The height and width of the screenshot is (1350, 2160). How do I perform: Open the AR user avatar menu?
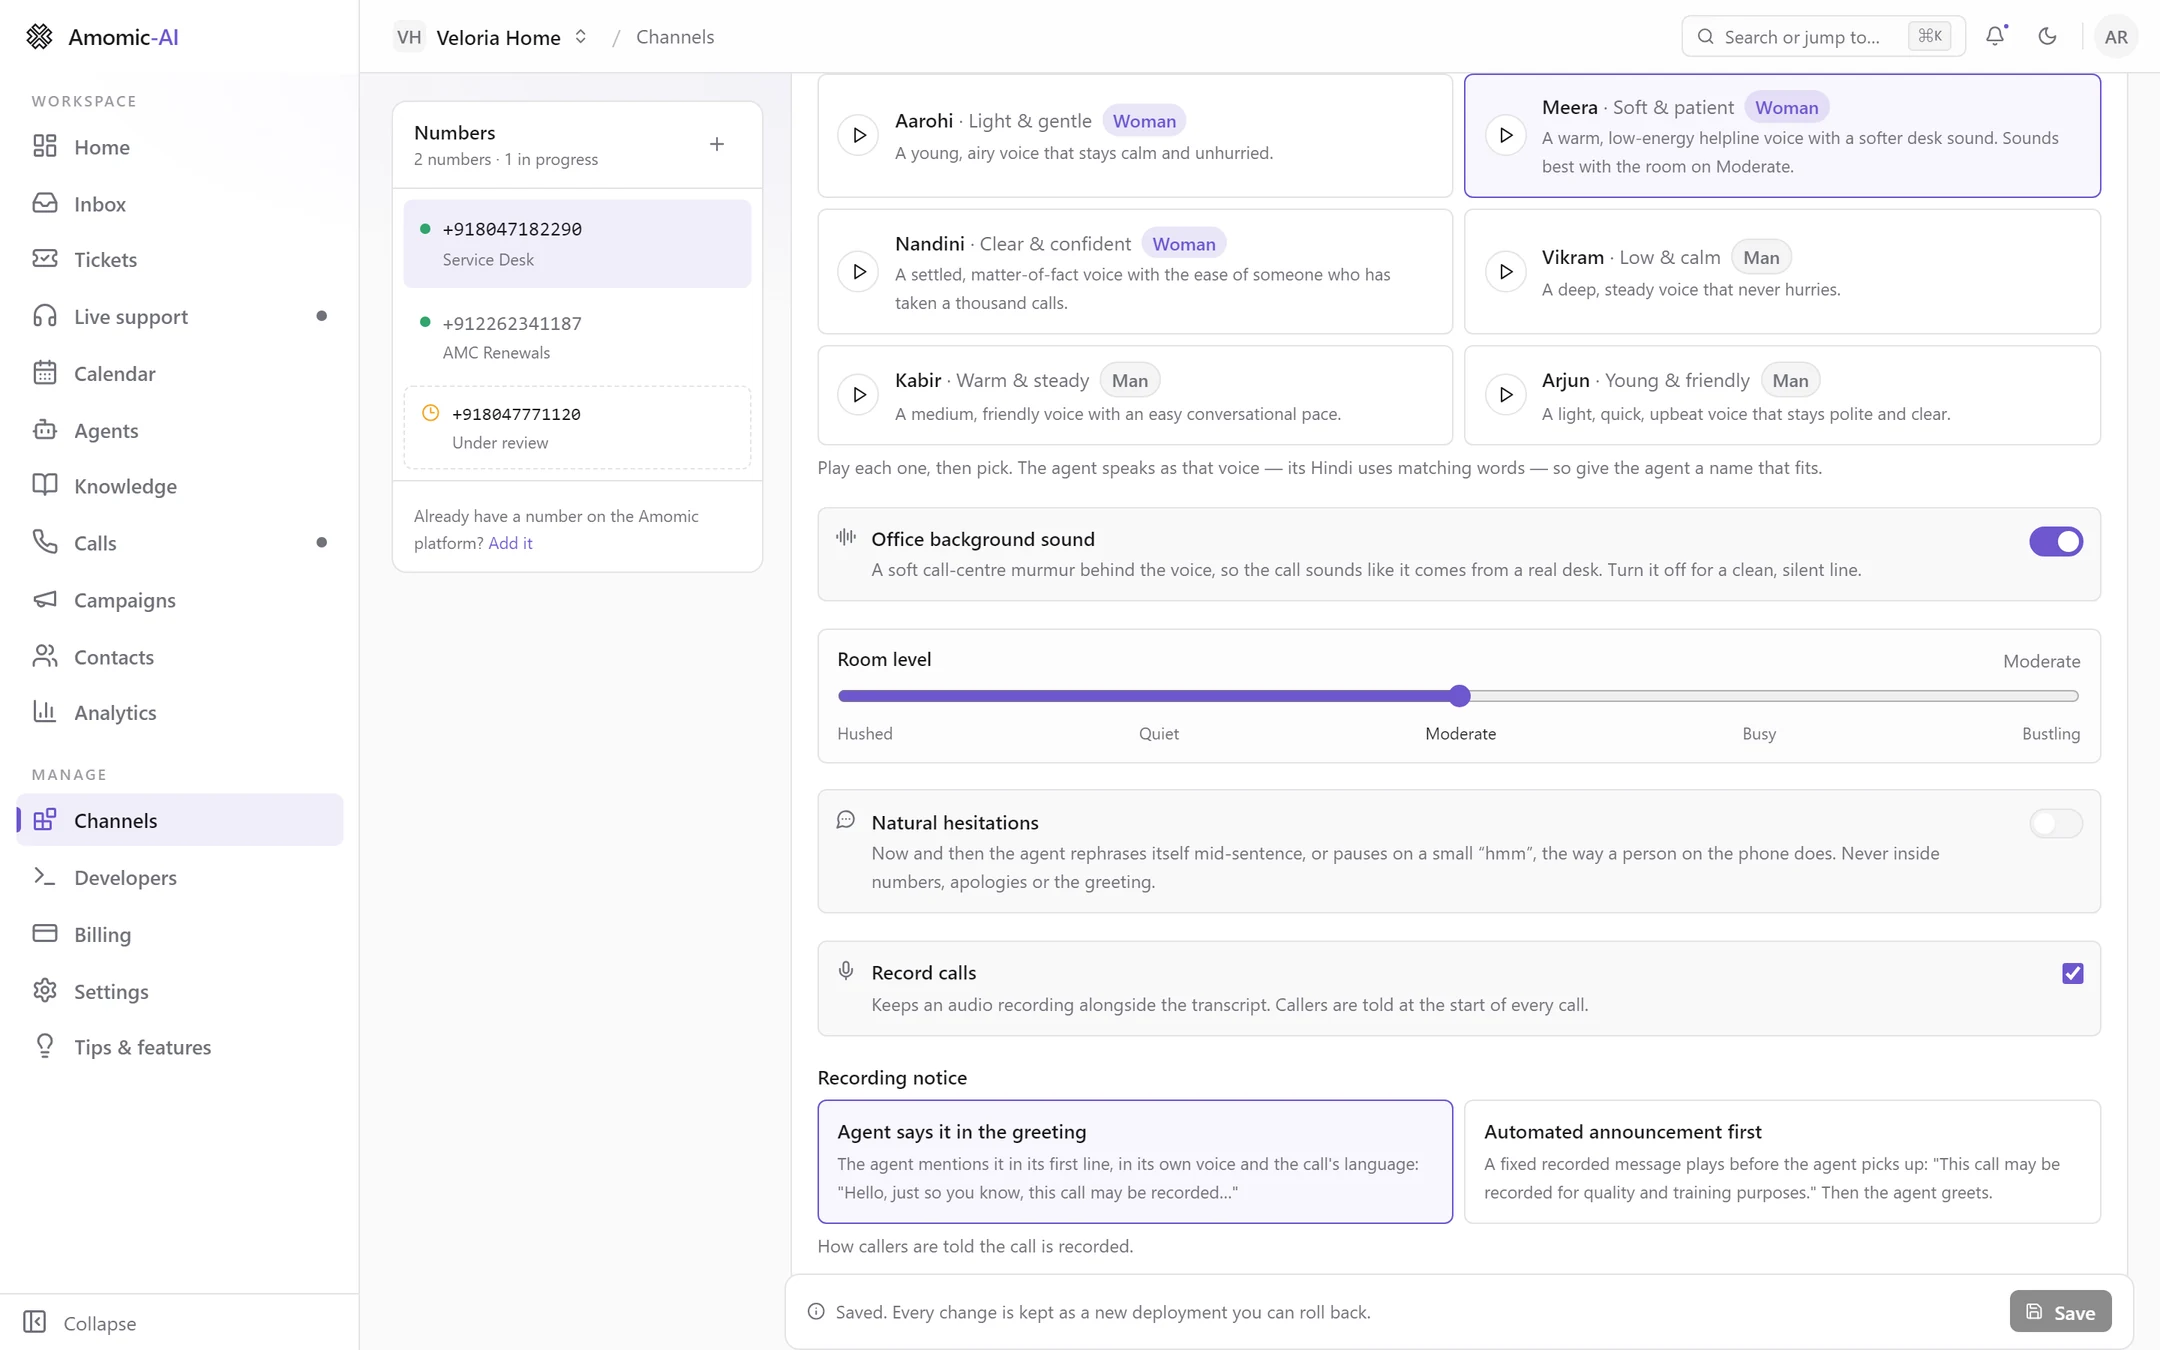(x=2115, y=37)
